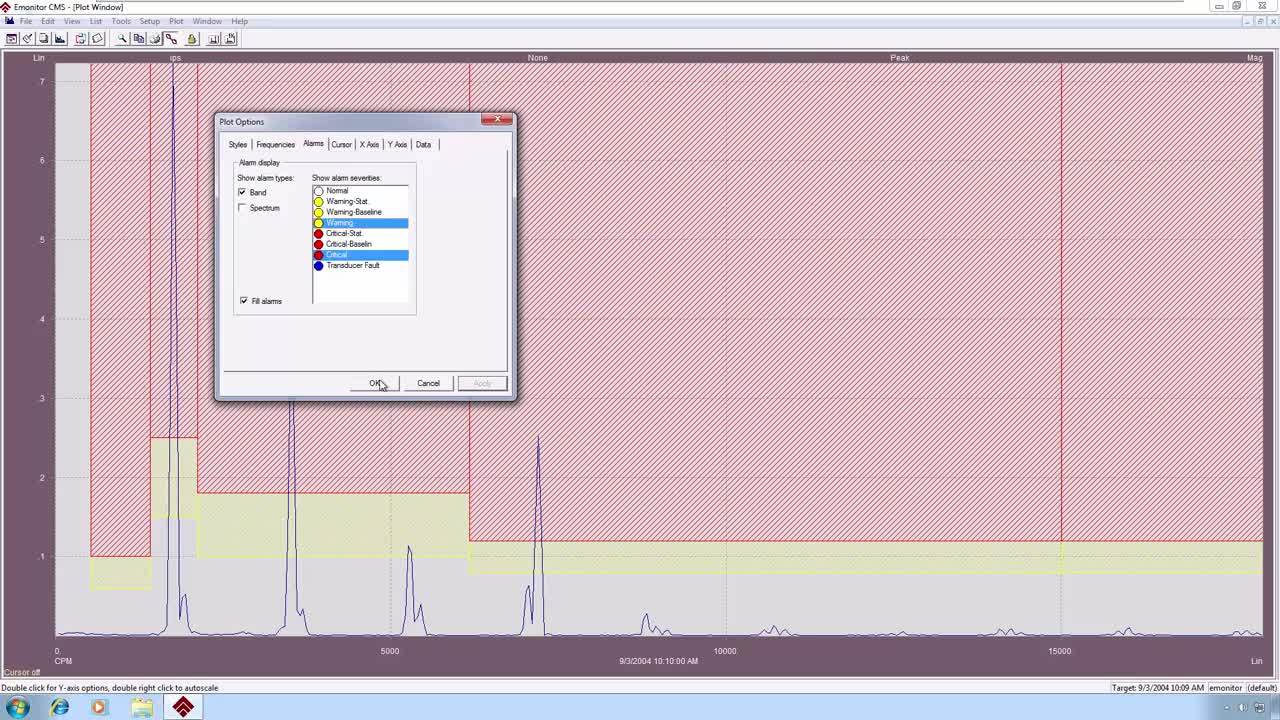This screenshot has width=1280, height=720.
Task: Toggle the Fill alarms checkbox
Action: click(244, 301)
